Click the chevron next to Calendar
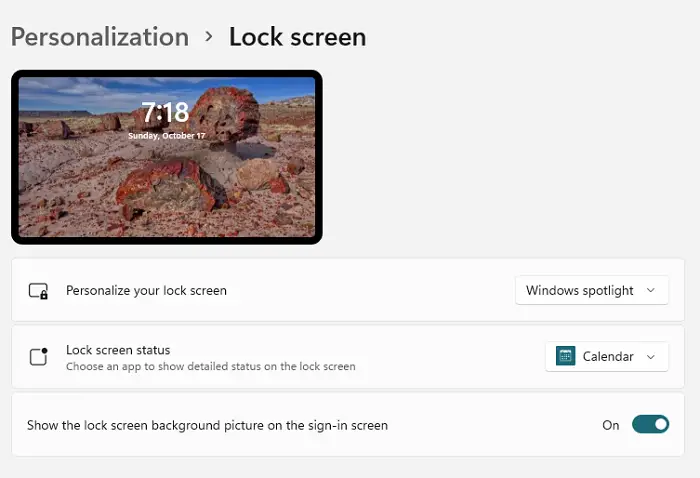This screenshot has width=700, height=478. [650, 357]
